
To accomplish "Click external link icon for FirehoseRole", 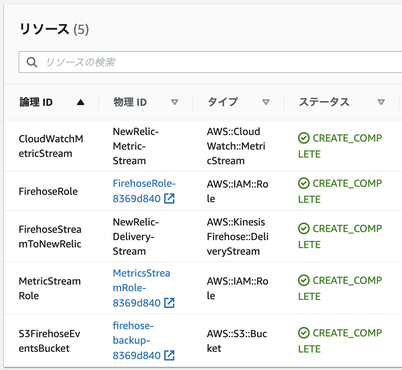I will click(169, 199).
